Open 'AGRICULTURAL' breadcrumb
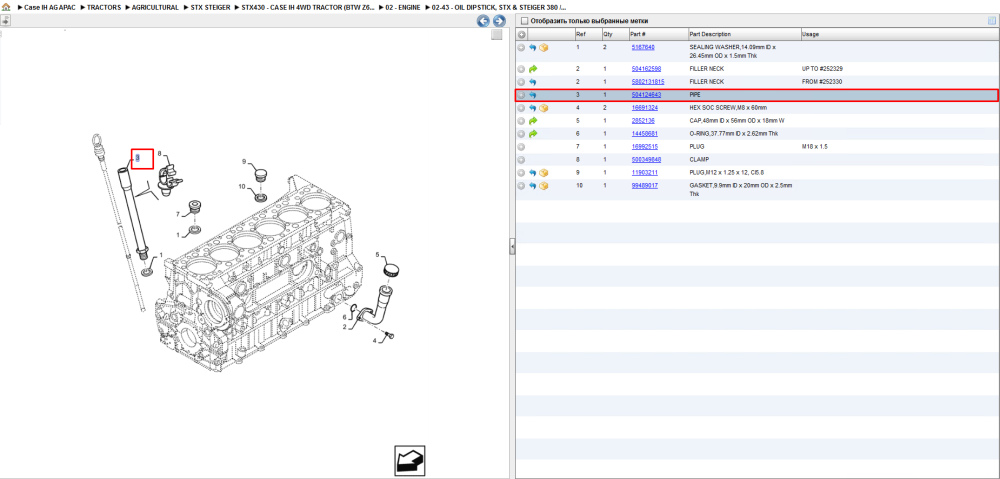 [156, 7]
